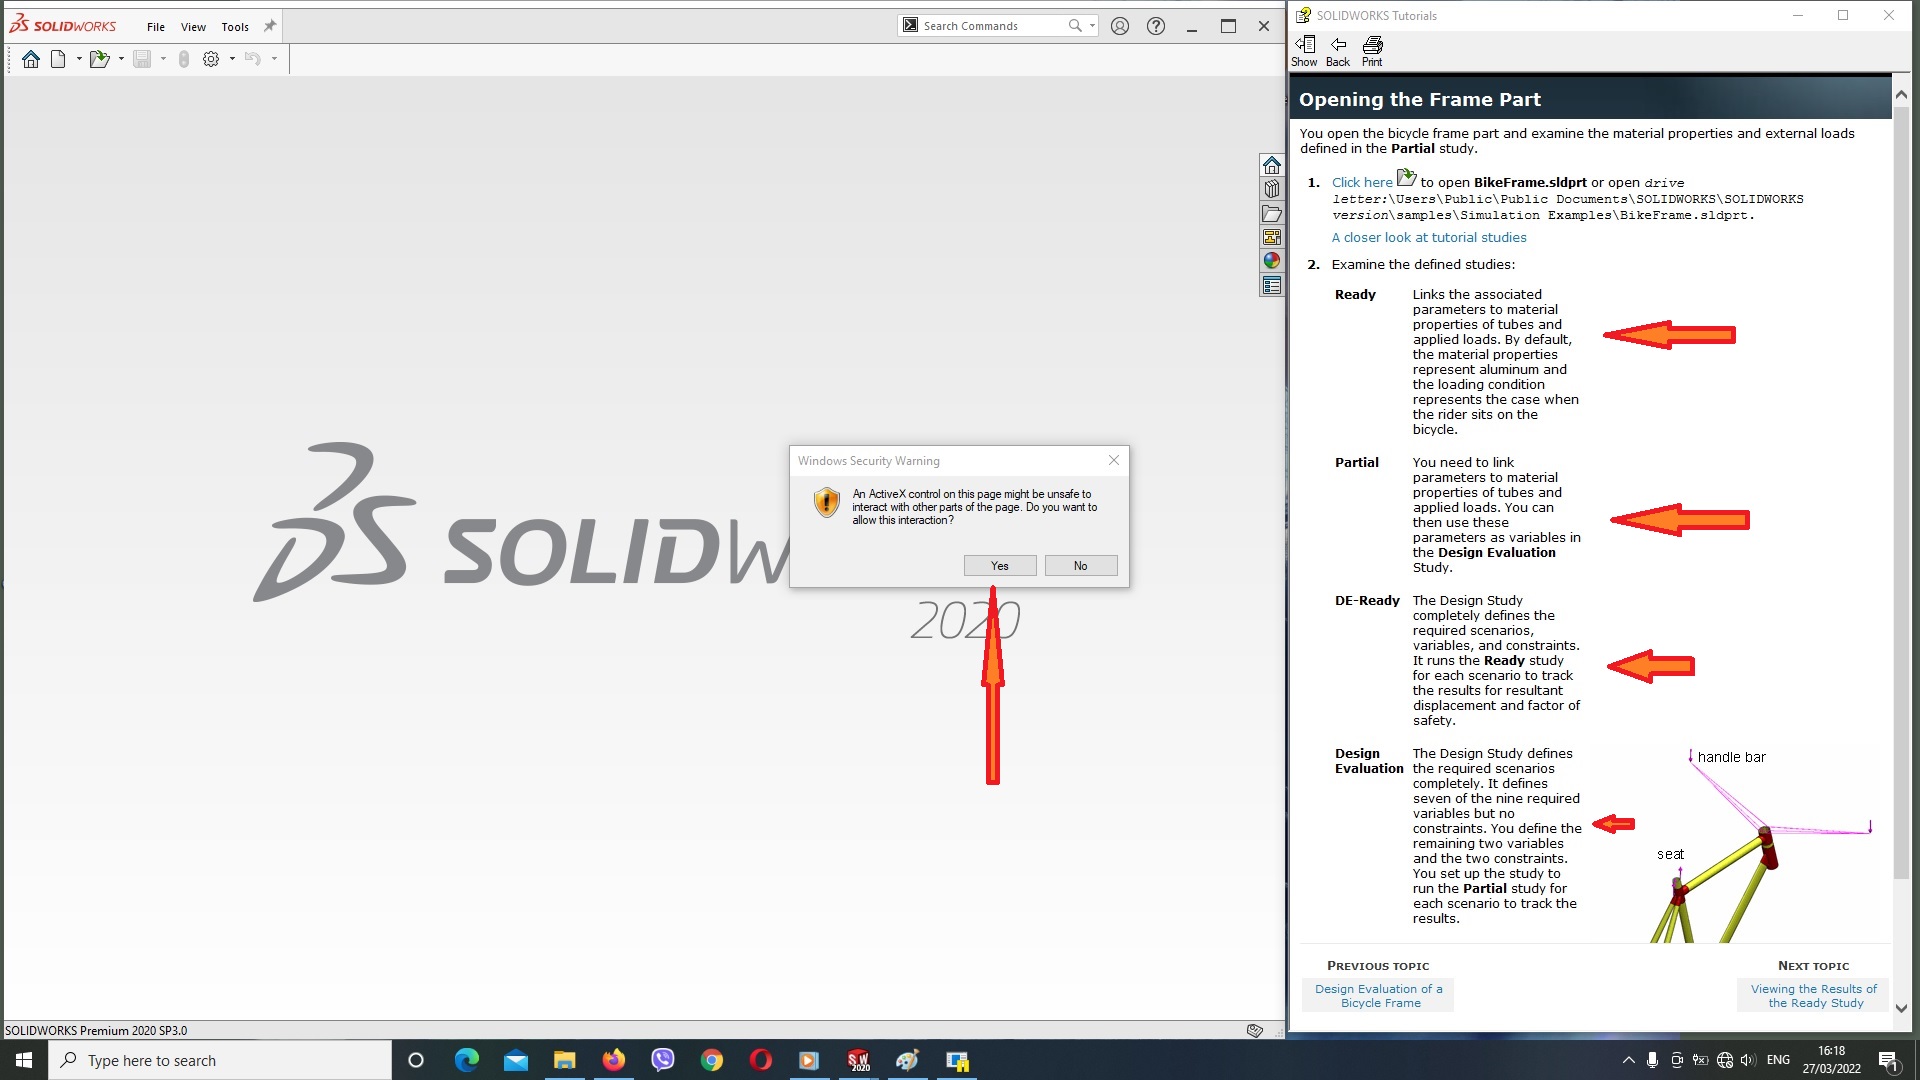Click No to deny ActiveX interaction

(x=1080, y=564)
